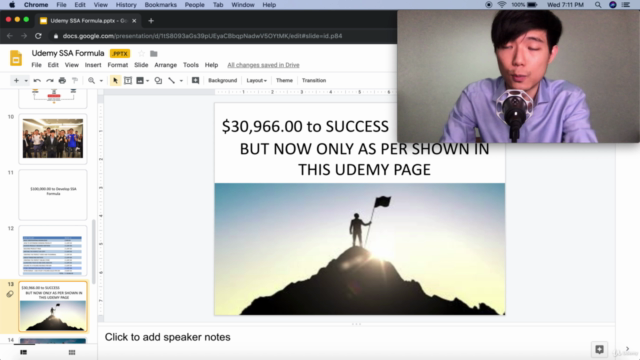Click All changes saved in Drive link

click(263, 65)
